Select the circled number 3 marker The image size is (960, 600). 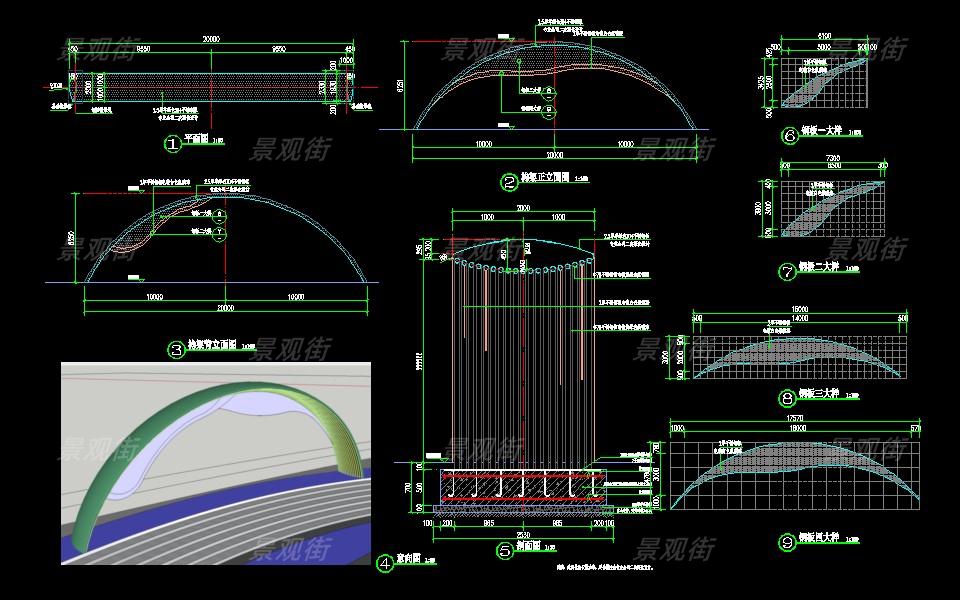[176, 350]
